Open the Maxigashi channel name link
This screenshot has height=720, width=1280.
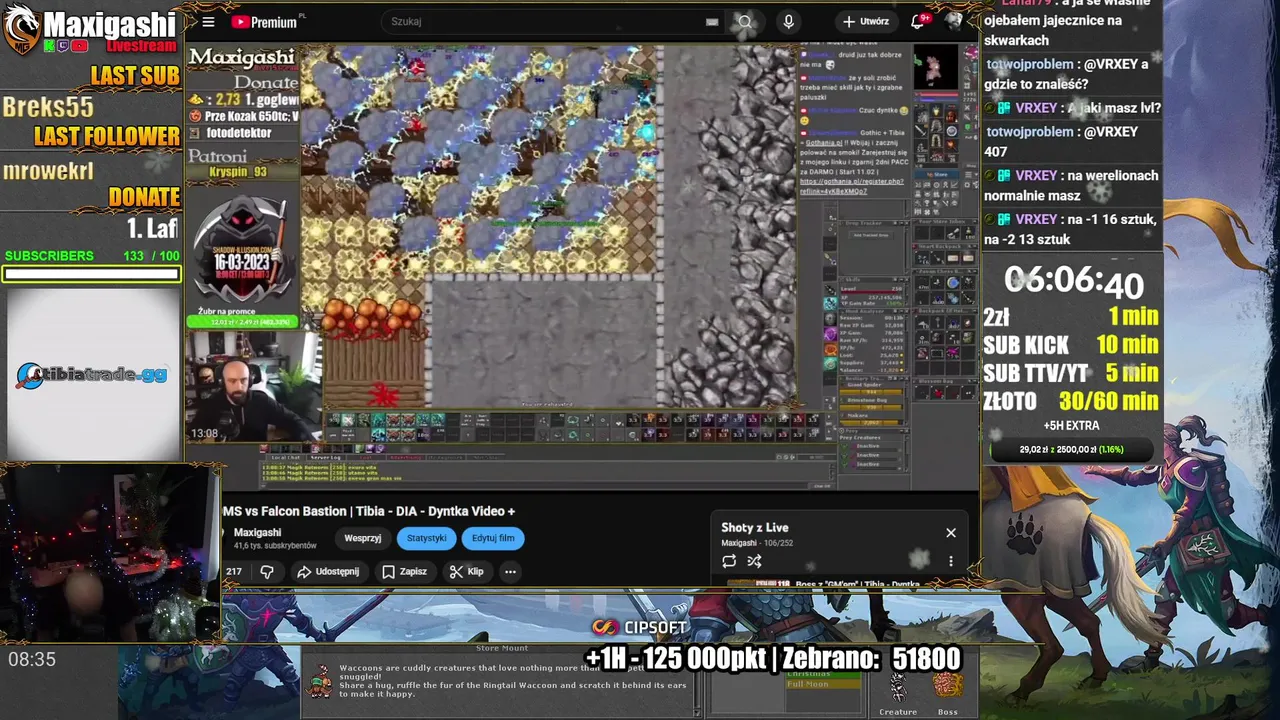[x=257, y=532]
